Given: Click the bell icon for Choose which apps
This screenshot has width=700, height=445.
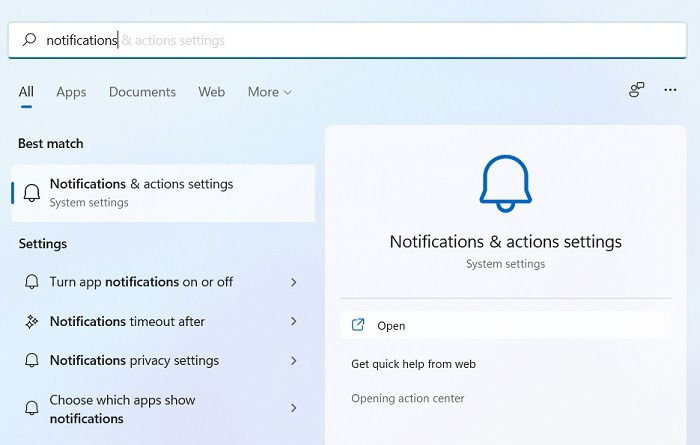Looking at the screenshot, I should (x=32, y=408).
